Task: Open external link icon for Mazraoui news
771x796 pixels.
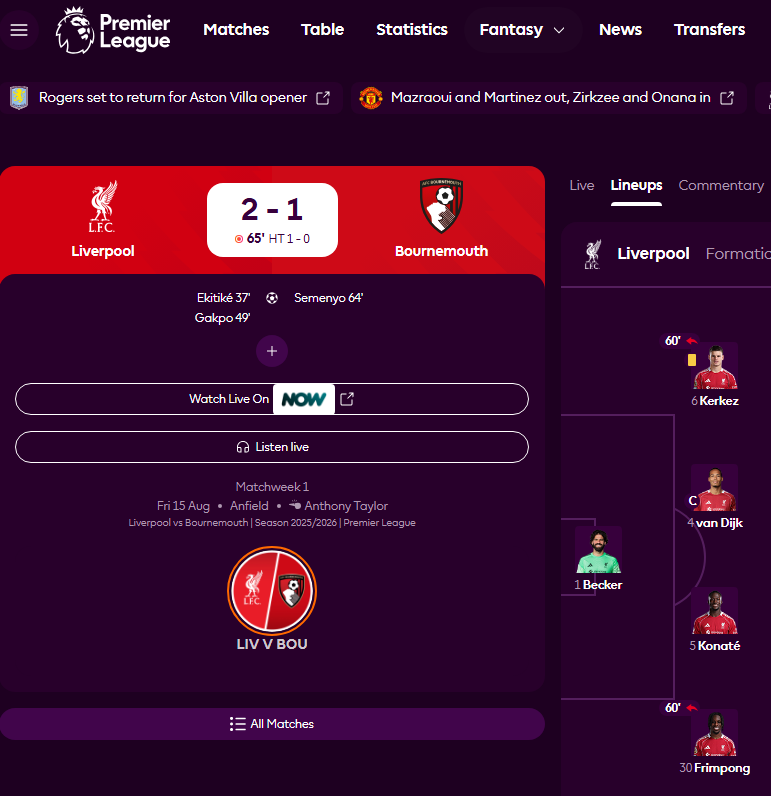Action: tap(727, 98)
